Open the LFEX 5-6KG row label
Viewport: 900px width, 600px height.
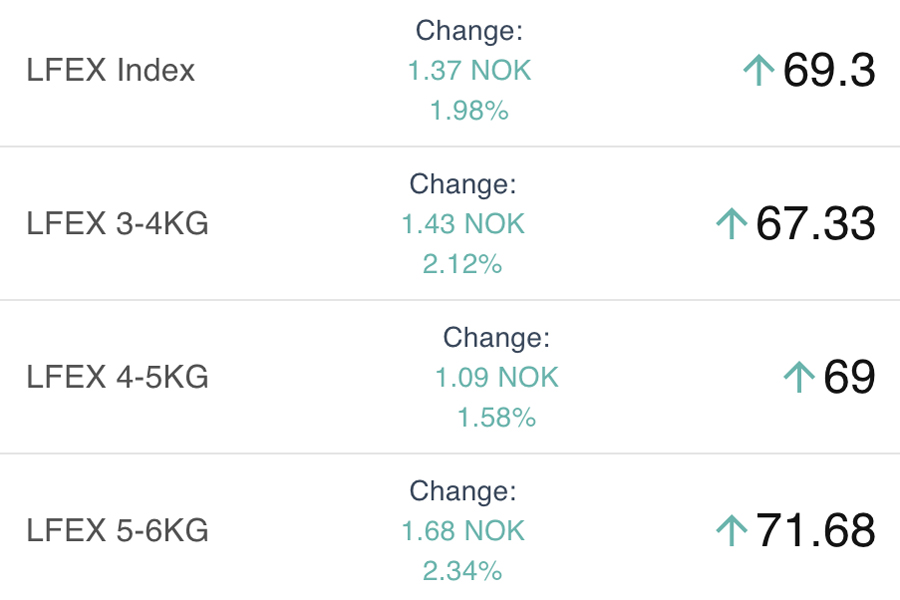click(118, 530)
